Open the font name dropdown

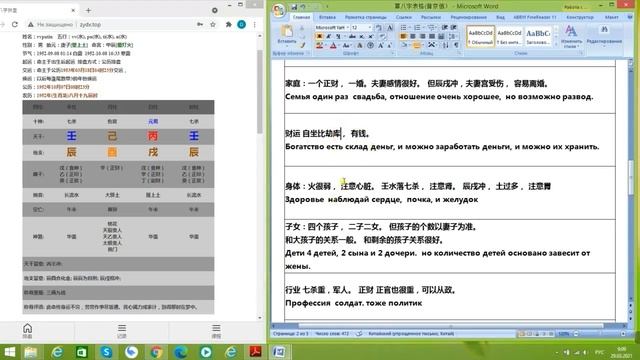[347, 27]
